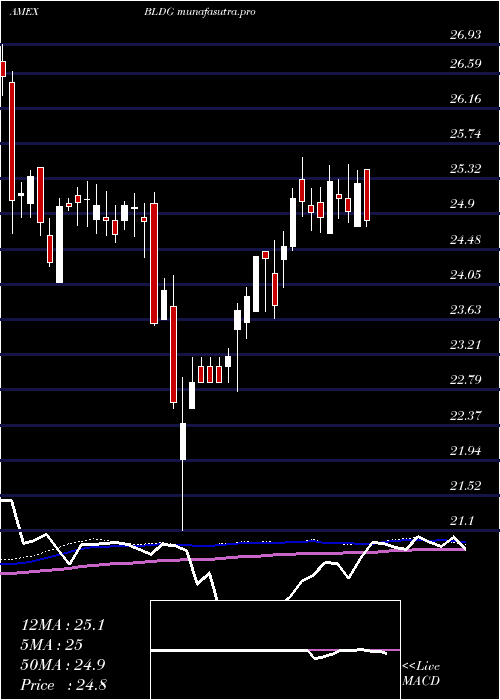Image resolution: width=500 pixels, height=700 pixels.
Task: Click the 5MA : 25 readout
Action: [x=52, y=645]
